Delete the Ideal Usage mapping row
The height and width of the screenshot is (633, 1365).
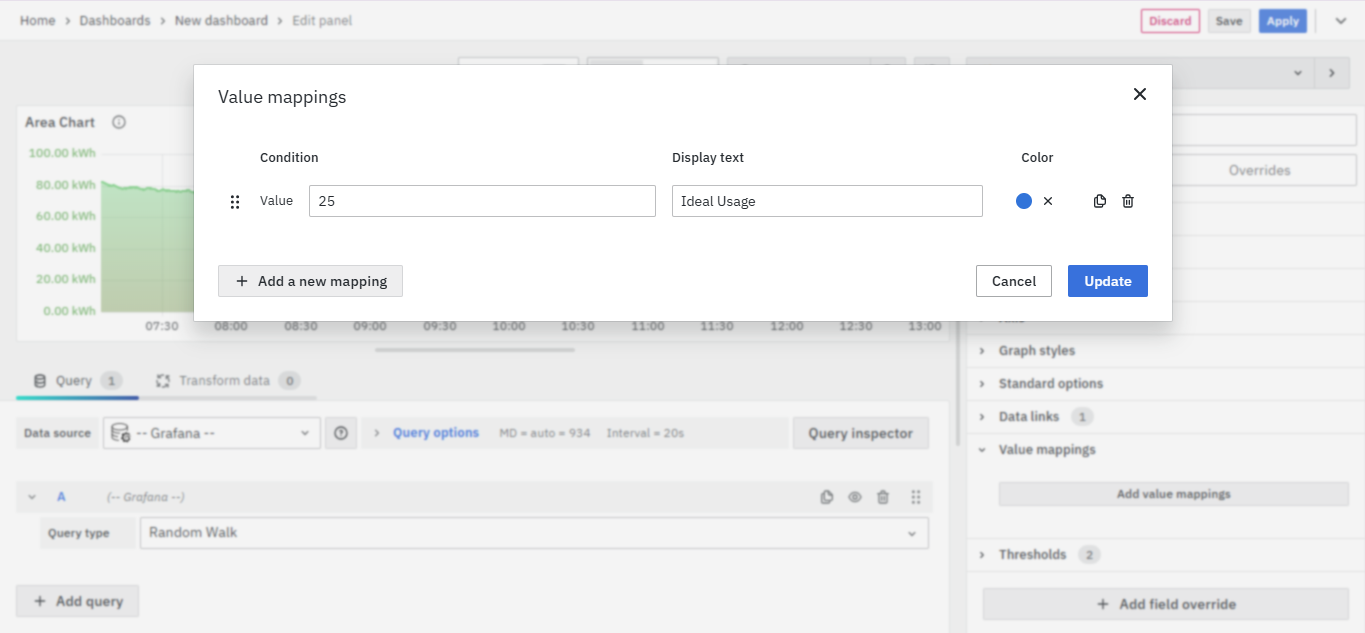(1128, 201)
